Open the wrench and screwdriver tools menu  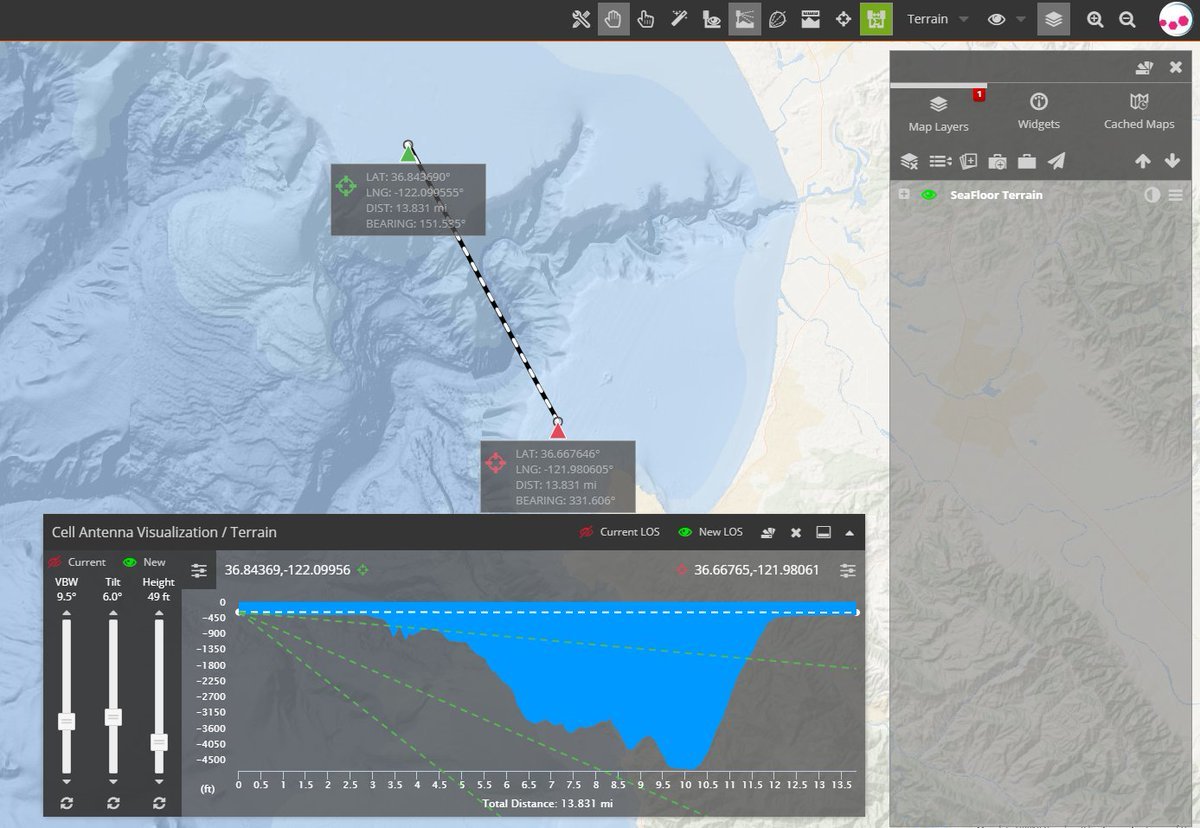point(581,19)
